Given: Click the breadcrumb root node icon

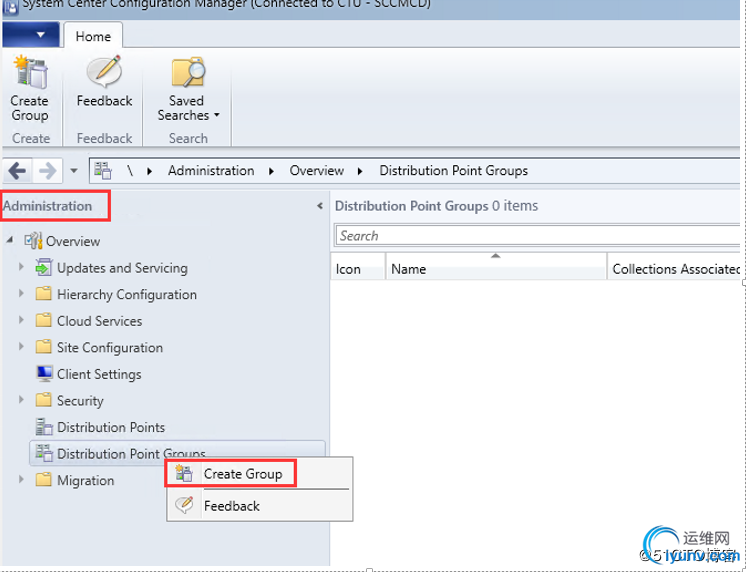Looking at the screenshot, I should point(103,170).
